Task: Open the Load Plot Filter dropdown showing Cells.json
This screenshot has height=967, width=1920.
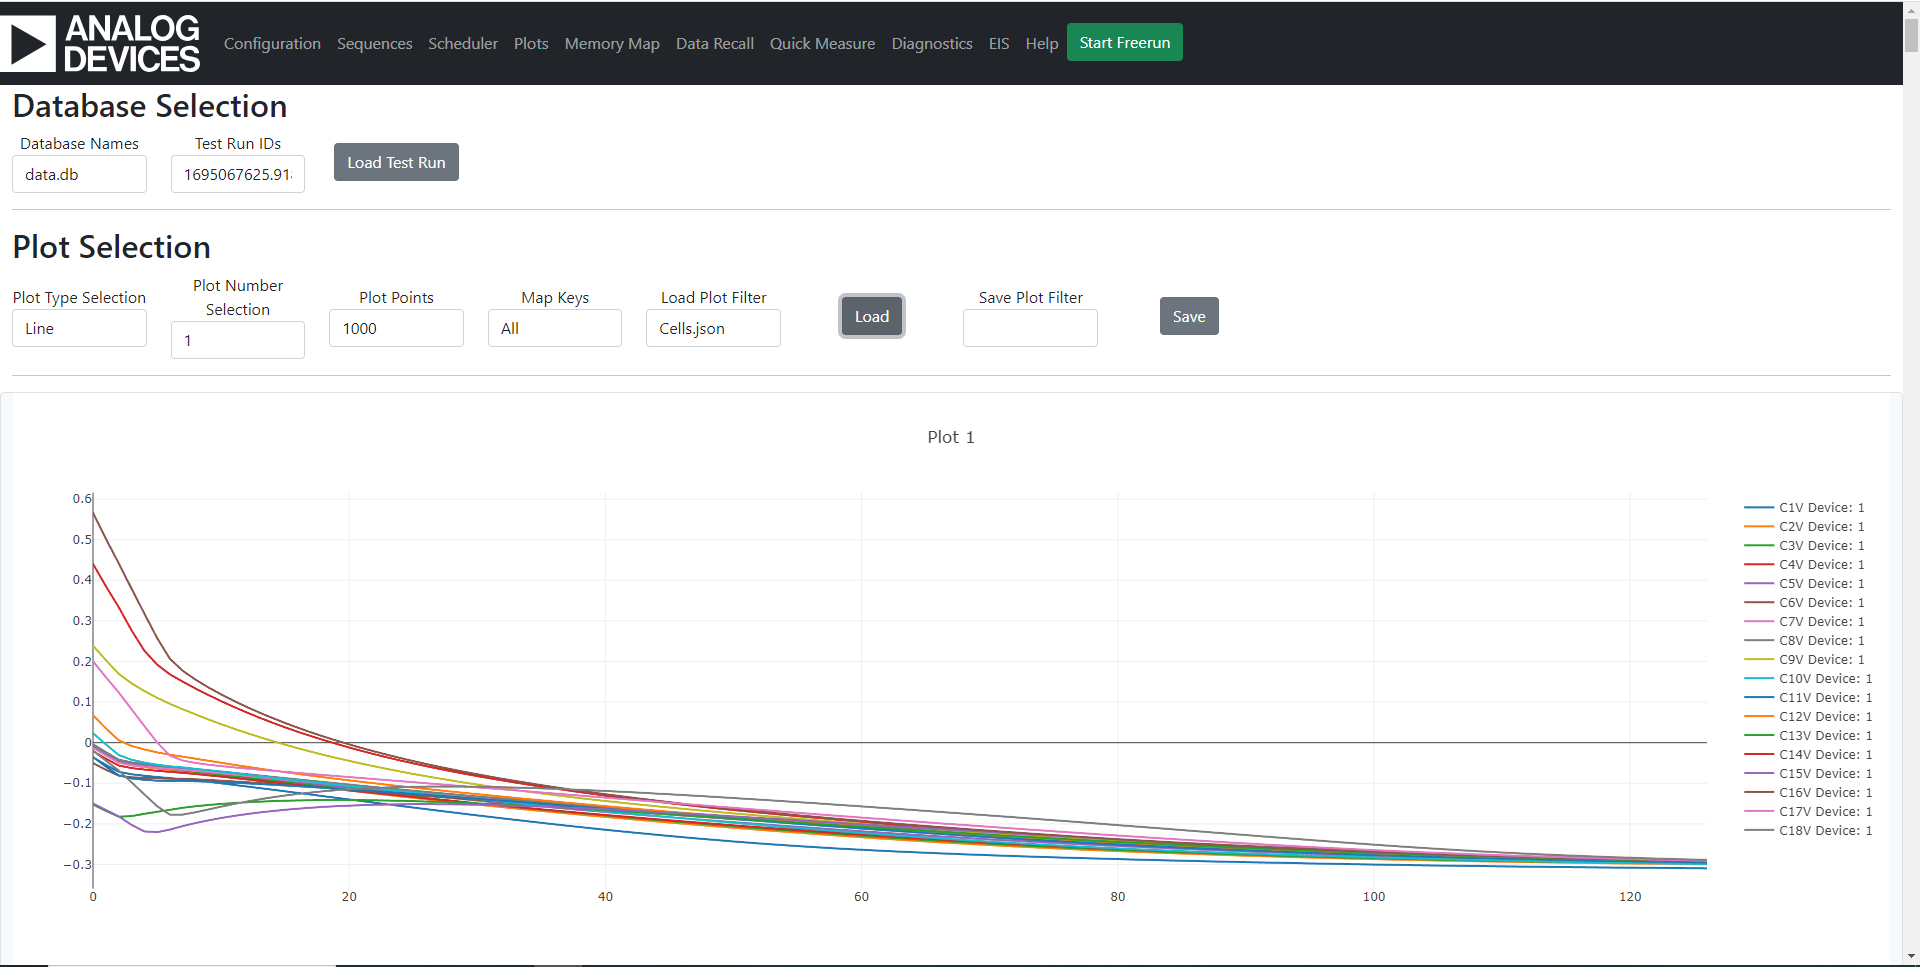Action: 712,327
